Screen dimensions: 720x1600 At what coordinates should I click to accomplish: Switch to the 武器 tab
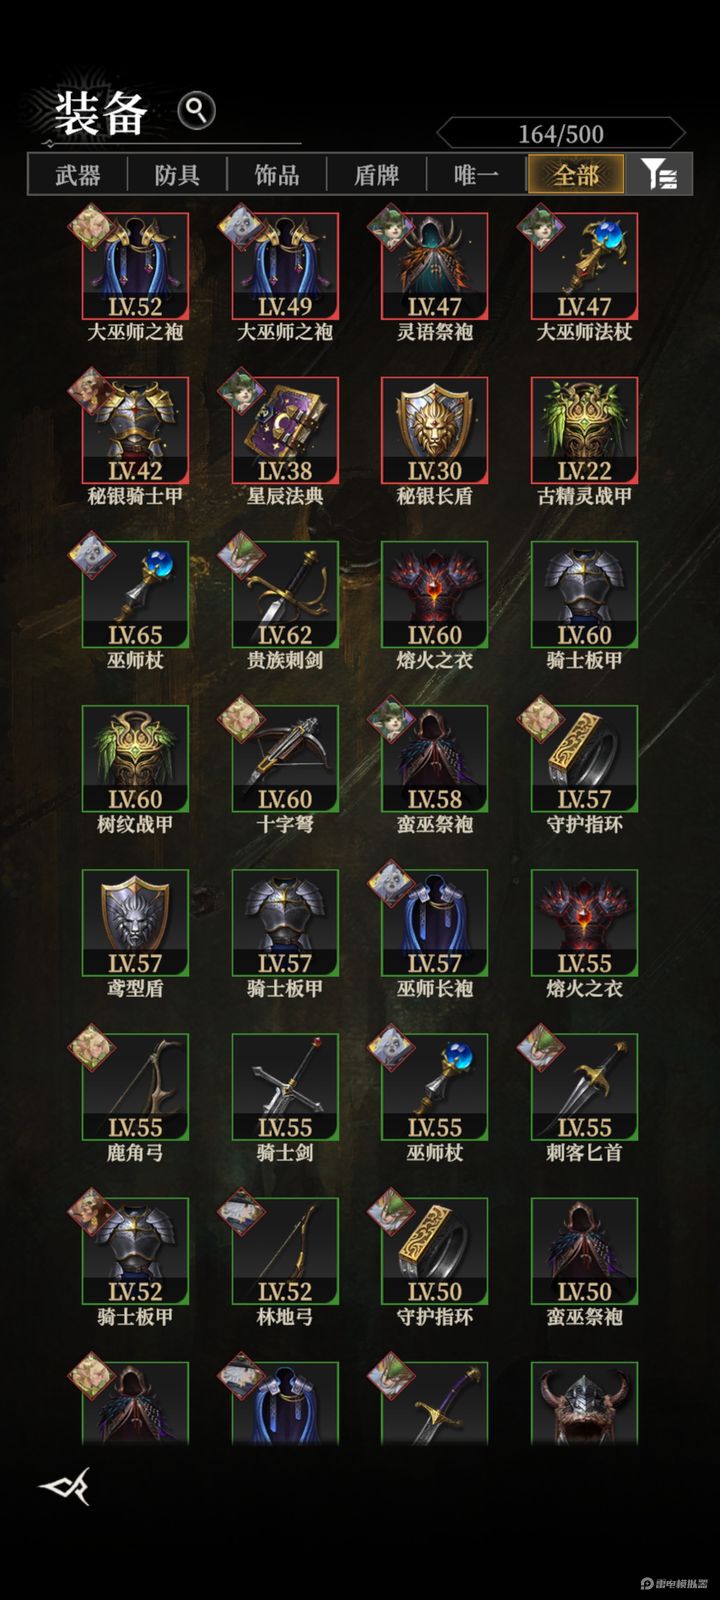point(78,175)
